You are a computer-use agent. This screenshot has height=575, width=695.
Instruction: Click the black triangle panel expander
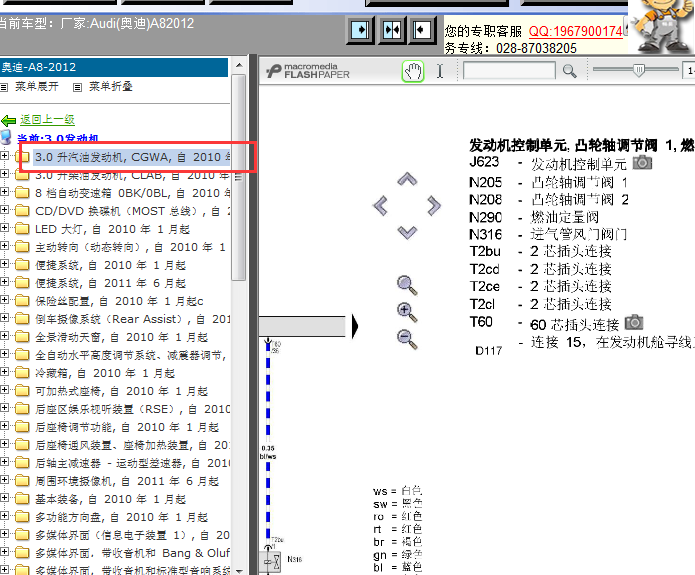pyautogui.click(x=355, y=326)
